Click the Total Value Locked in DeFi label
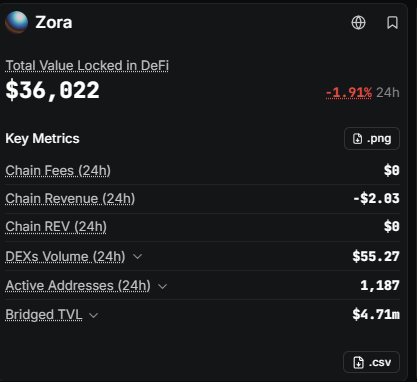The width and height of the screenshot is (417, 382). [x=87, y=66]
